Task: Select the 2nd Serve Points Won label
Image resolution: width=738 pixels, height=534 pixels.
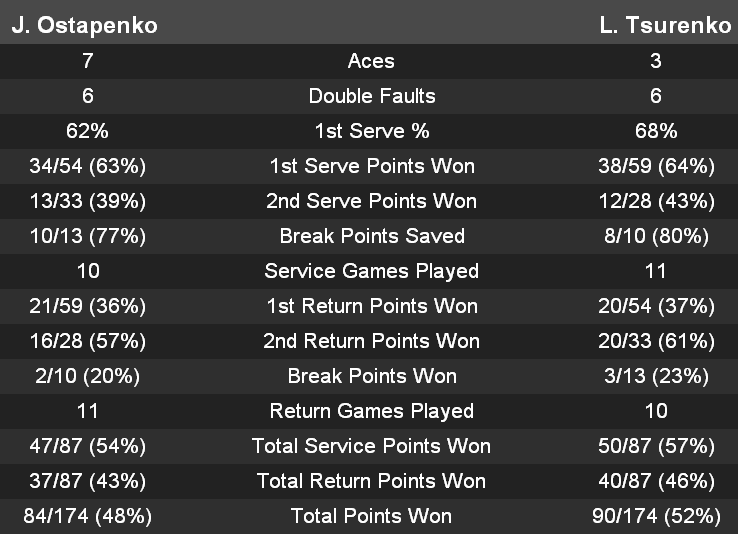Action: (371, 201)
